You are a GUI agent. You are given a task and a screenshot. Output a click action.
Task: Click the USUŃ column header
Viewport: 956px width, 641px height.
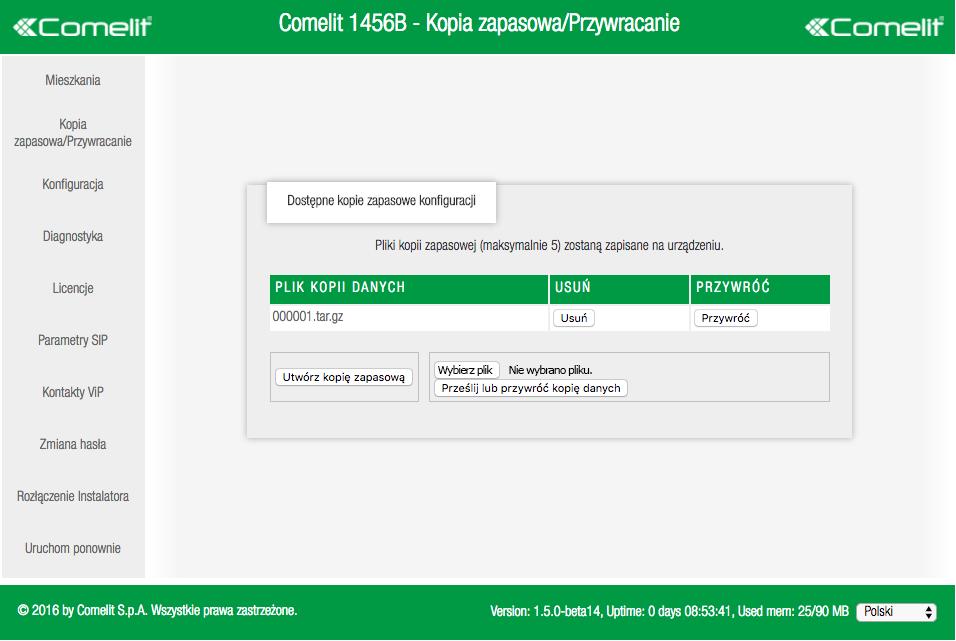[619, 288]
